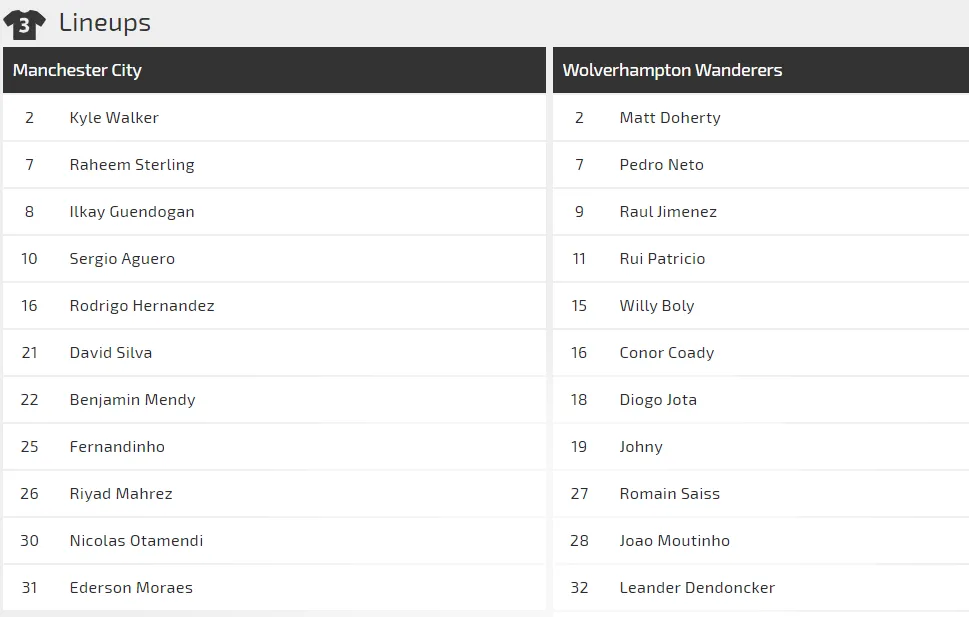
Task: Click Rodrigo Hernandez's name
Action: (142, 306)
